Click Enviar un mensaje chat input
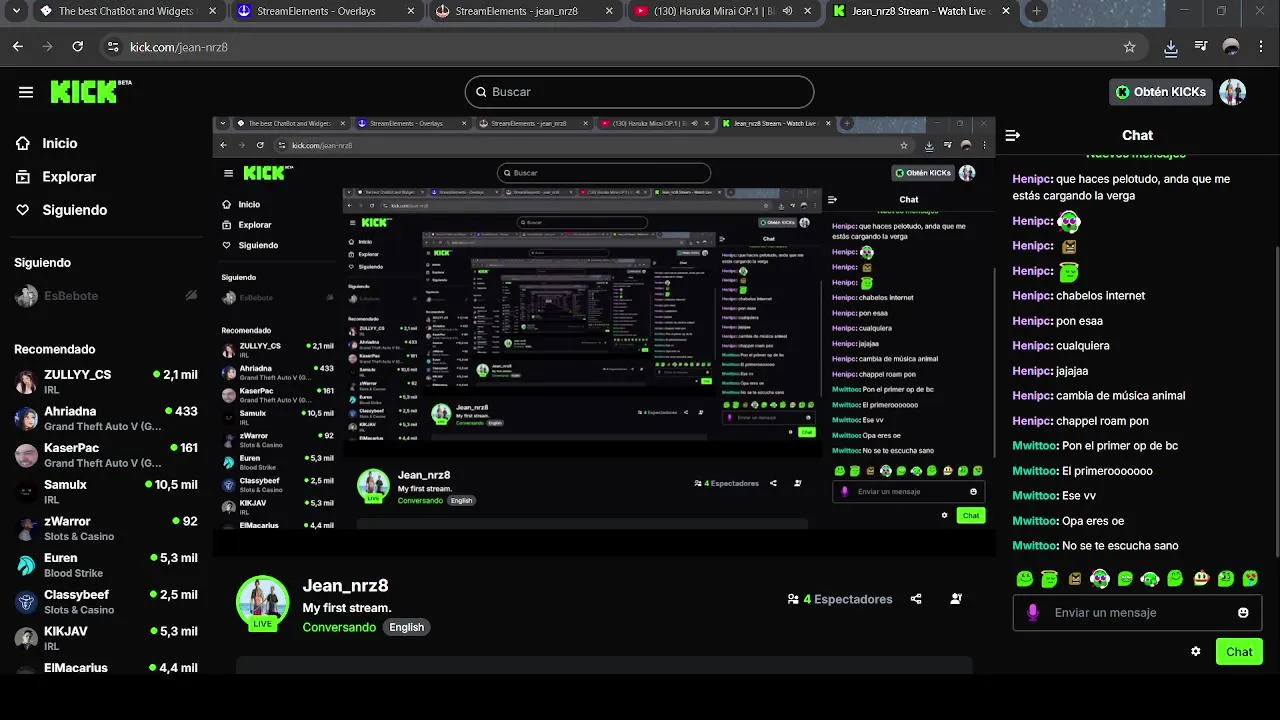Viewport: 1280px width, 720px height. [x=1137, y=612]
